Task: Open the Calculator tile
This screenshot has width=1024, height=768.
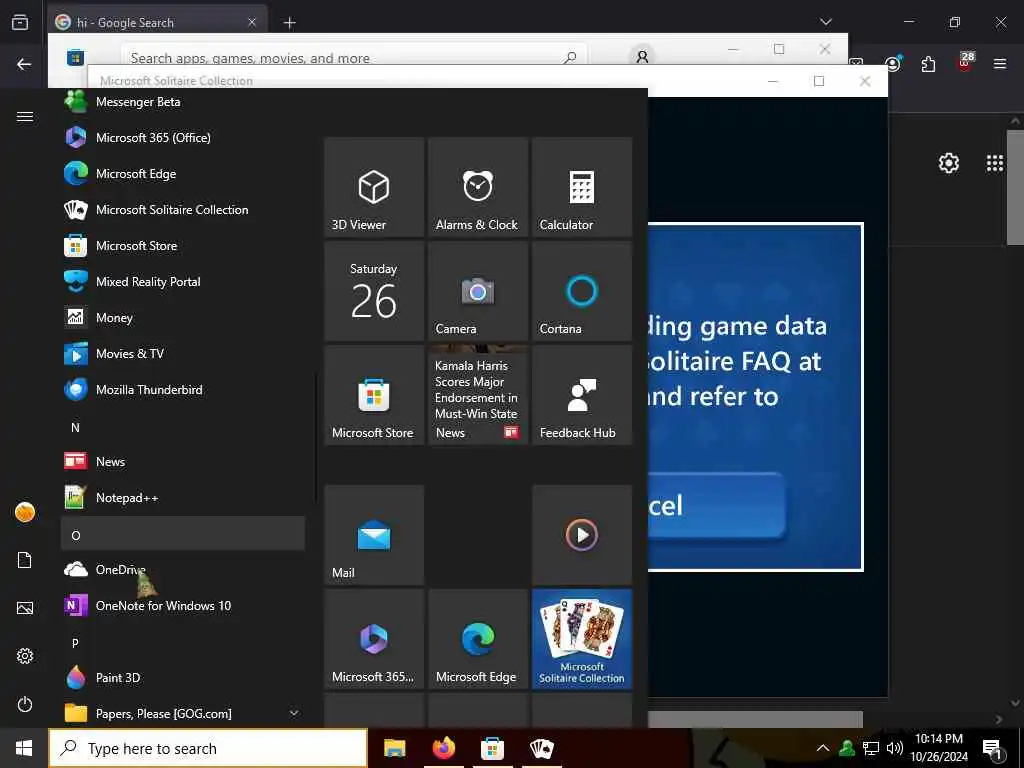Action: [582, 187]
